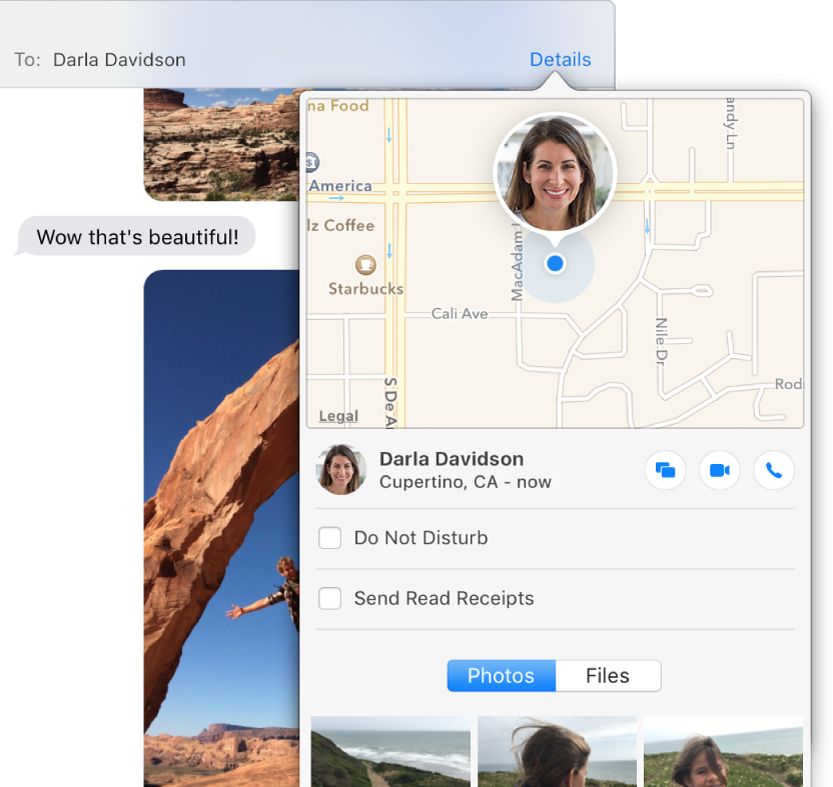Image resolution: width=833 pixels, height=787 pixels.
Task: Open the third photo thumbnail of girl
Action: tap(722, 751)
